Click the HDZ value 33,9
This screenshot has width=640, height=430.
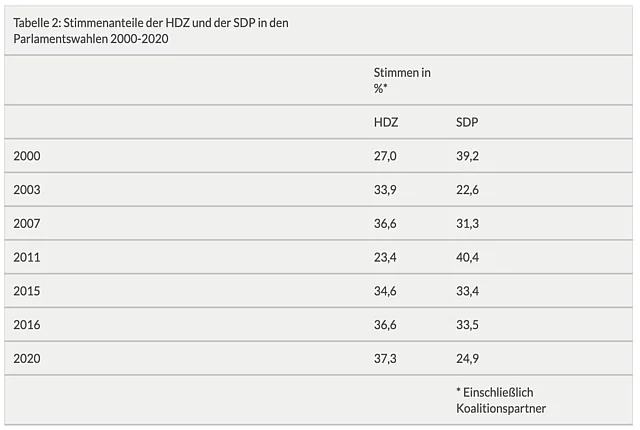[x=386, y=190]
